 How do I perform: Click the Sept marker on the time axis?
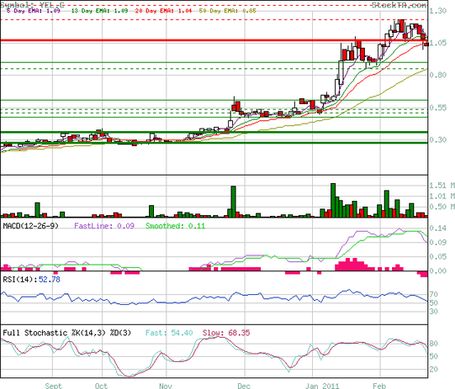pyautogui.click(x=53, y=386)
